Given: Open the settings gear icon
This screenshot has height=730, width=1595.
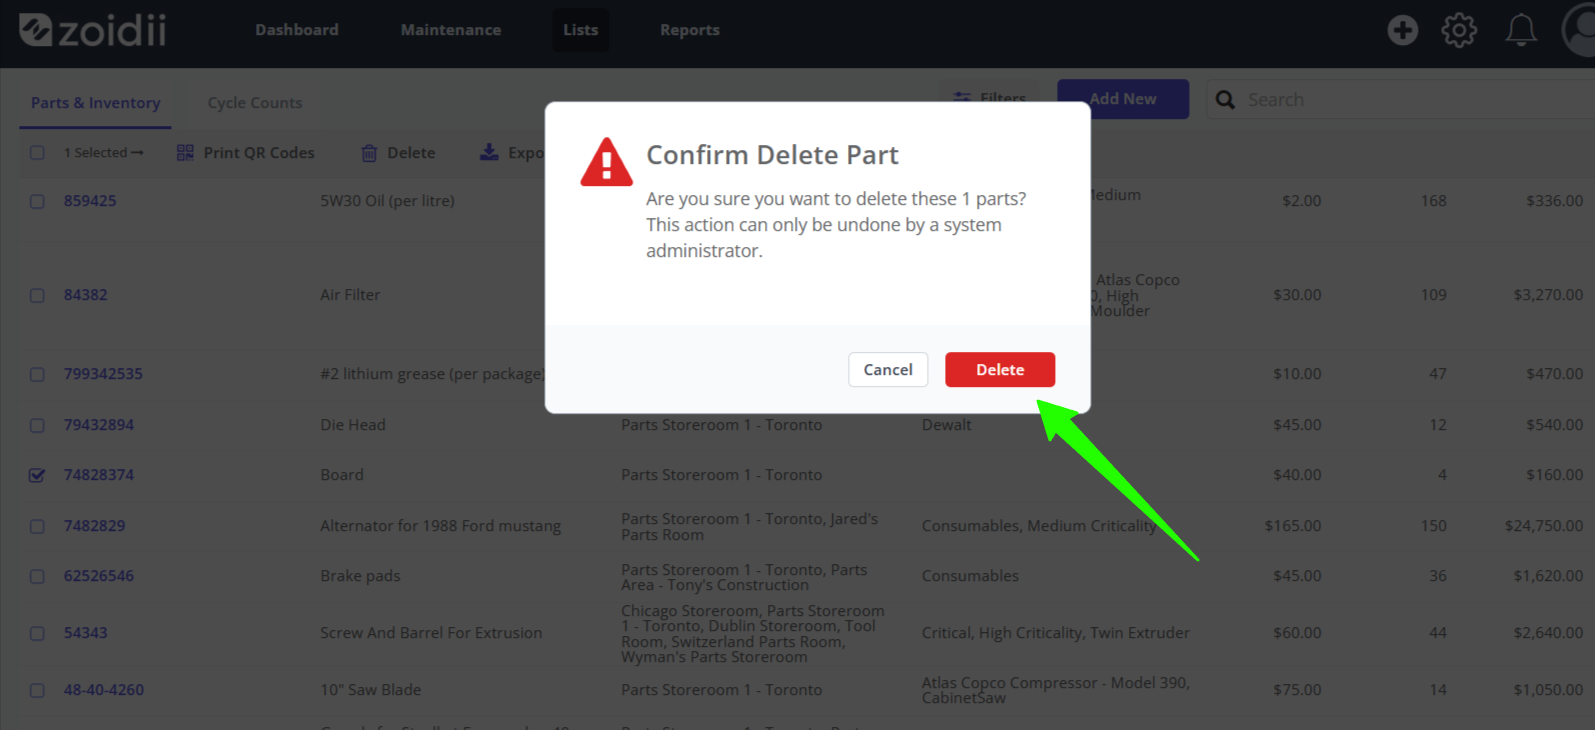Looking at the screenshot, I should pyautogui.click(x=1459, y=30).
